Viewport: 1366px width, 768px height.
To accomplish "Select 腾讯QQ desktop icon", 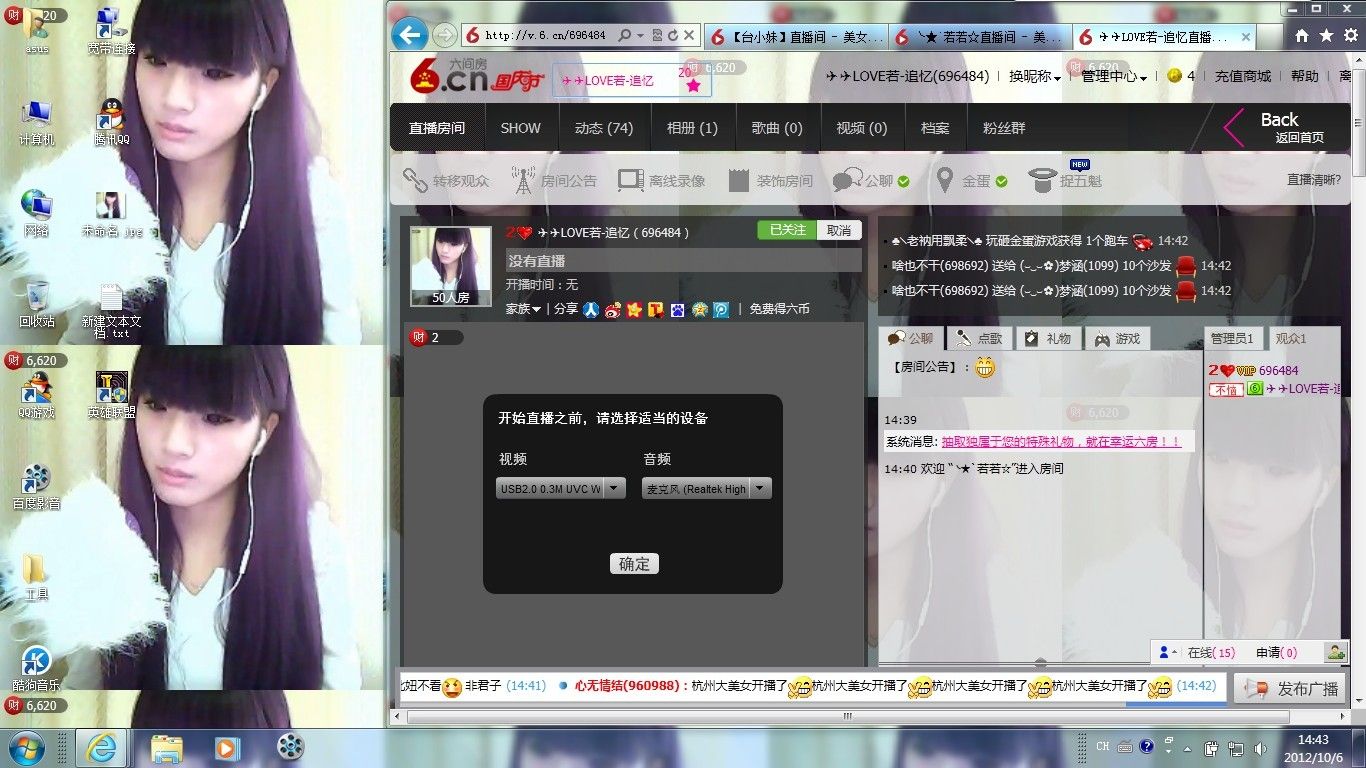I will tap(111, 122).
